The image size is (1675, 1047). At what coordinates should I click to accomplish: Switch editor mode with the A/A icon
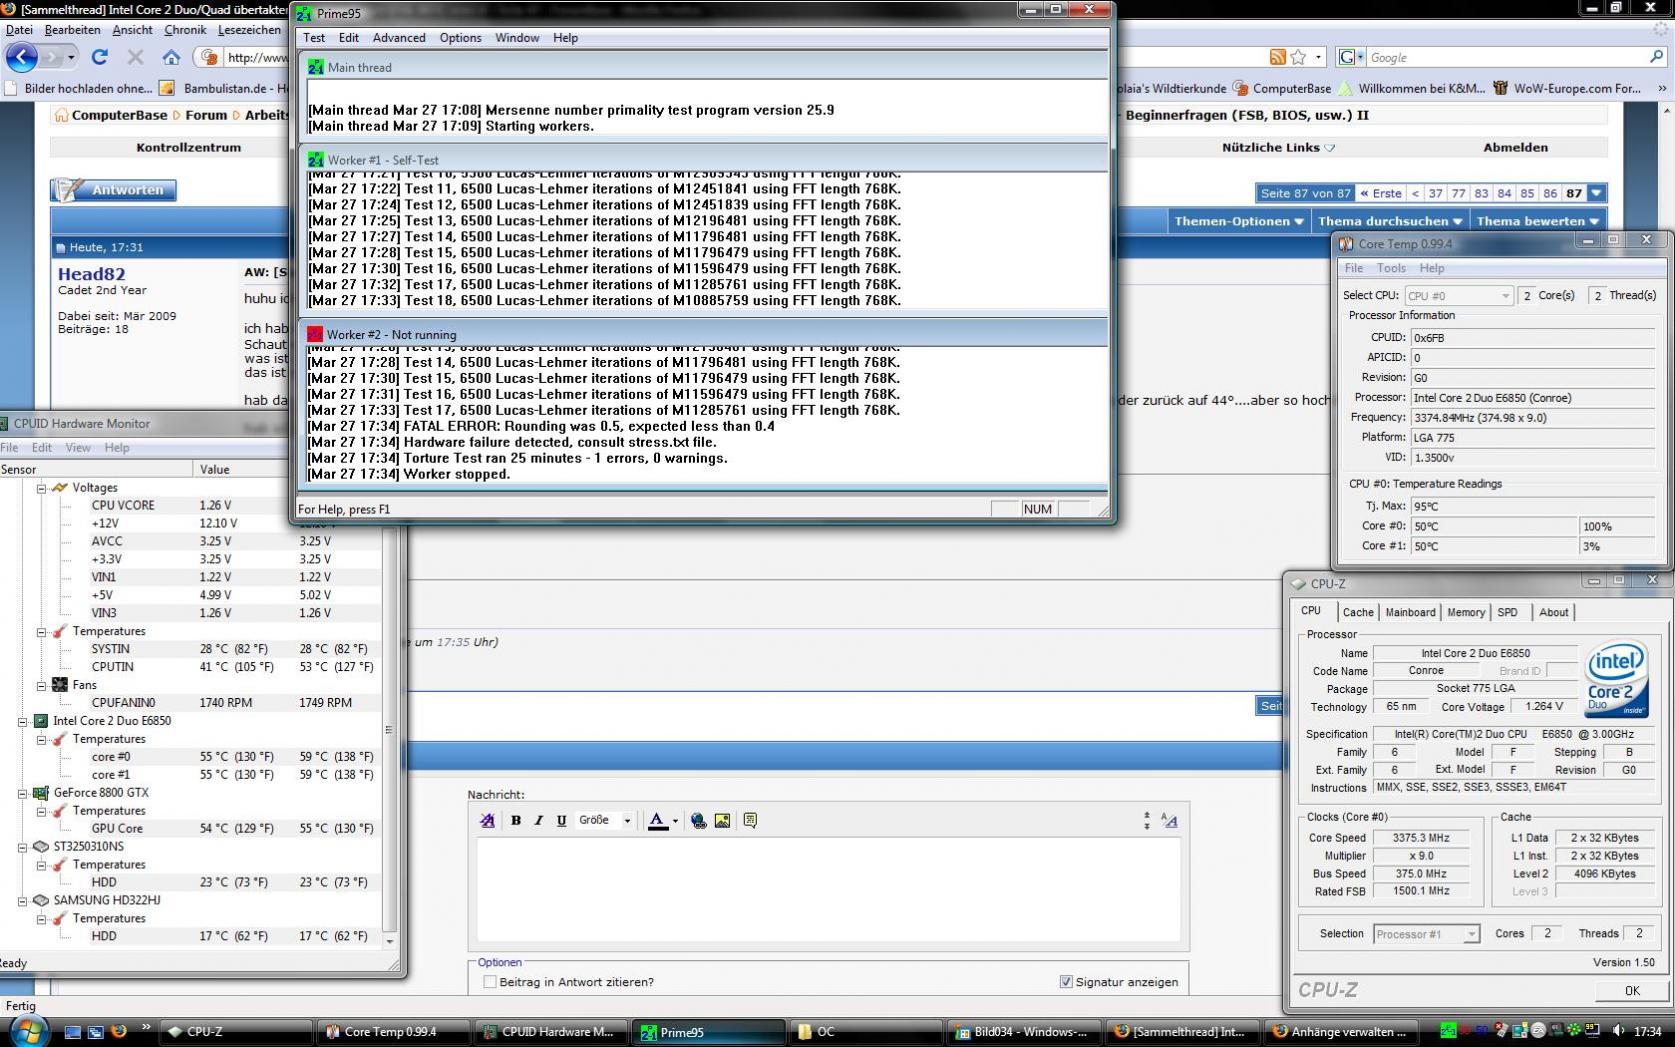click(1169, 820)
